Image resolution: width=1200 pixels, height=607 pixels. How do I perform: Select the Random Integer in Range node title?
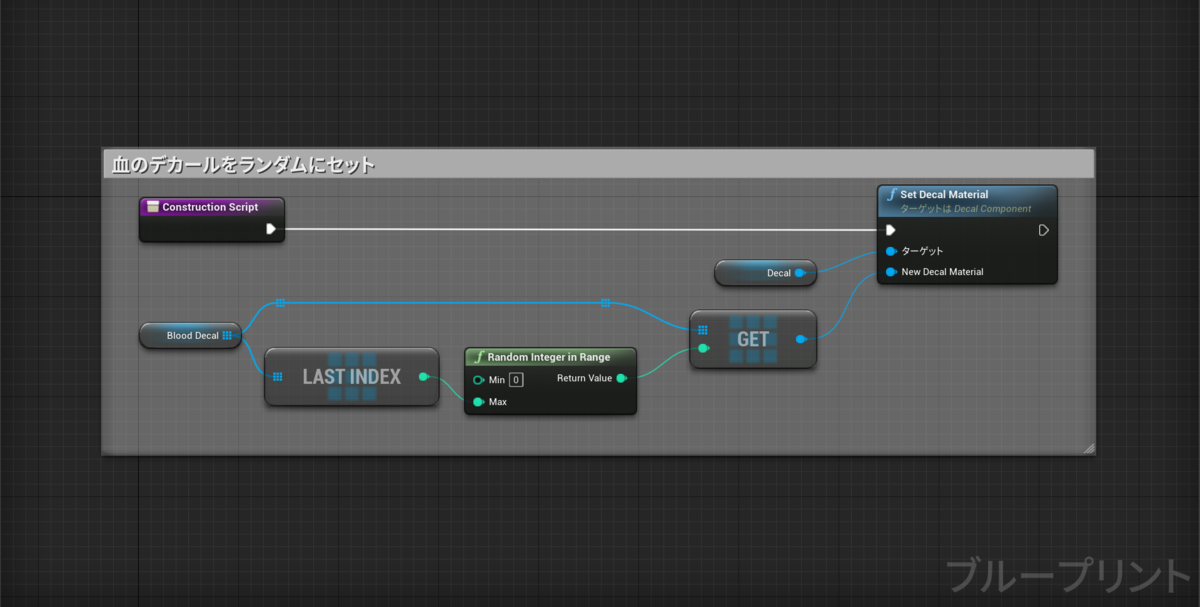coord(549,357)
